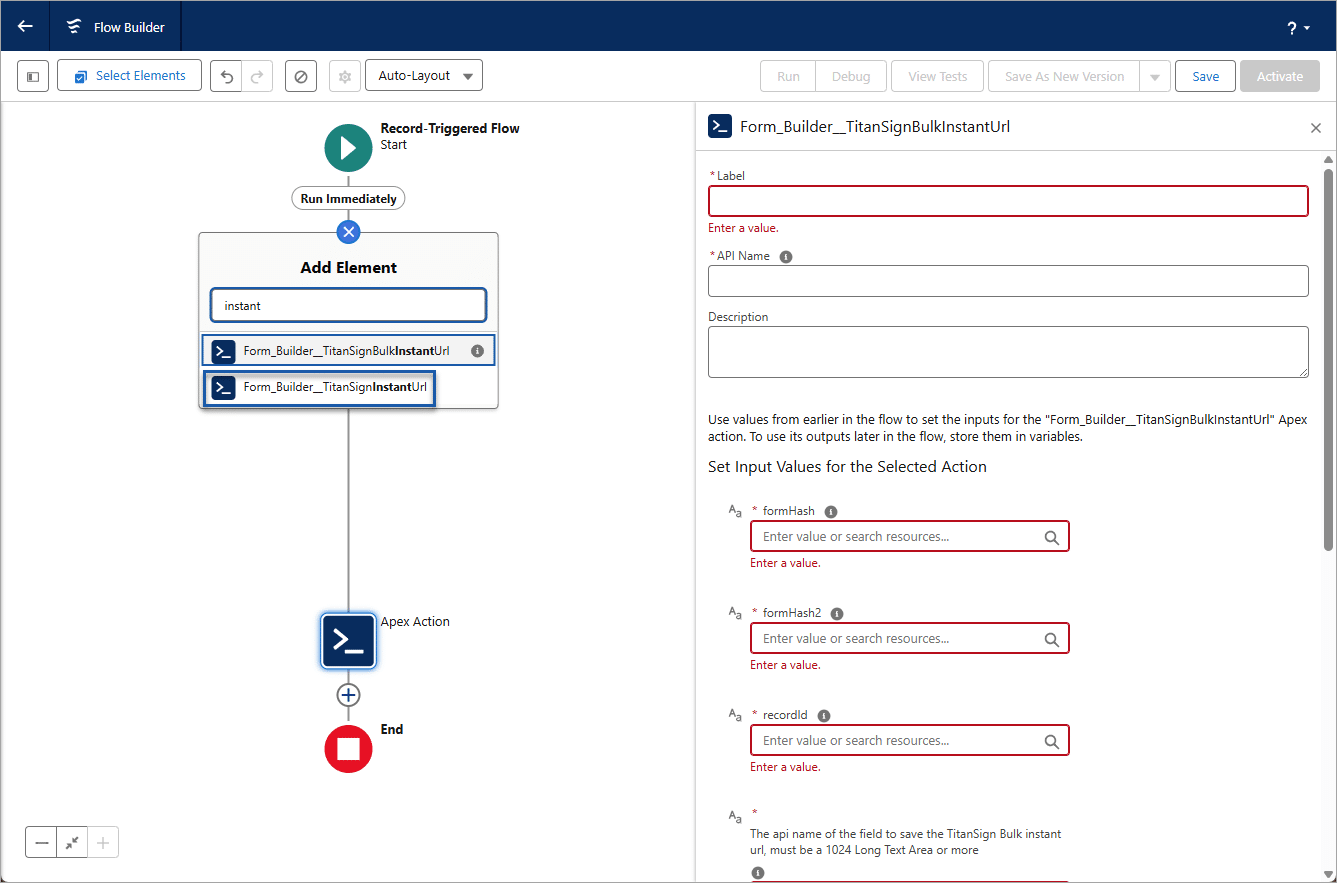Click the green Start play icon
This screenshot has height=883, width=1337.
click(x=348, y=148)
